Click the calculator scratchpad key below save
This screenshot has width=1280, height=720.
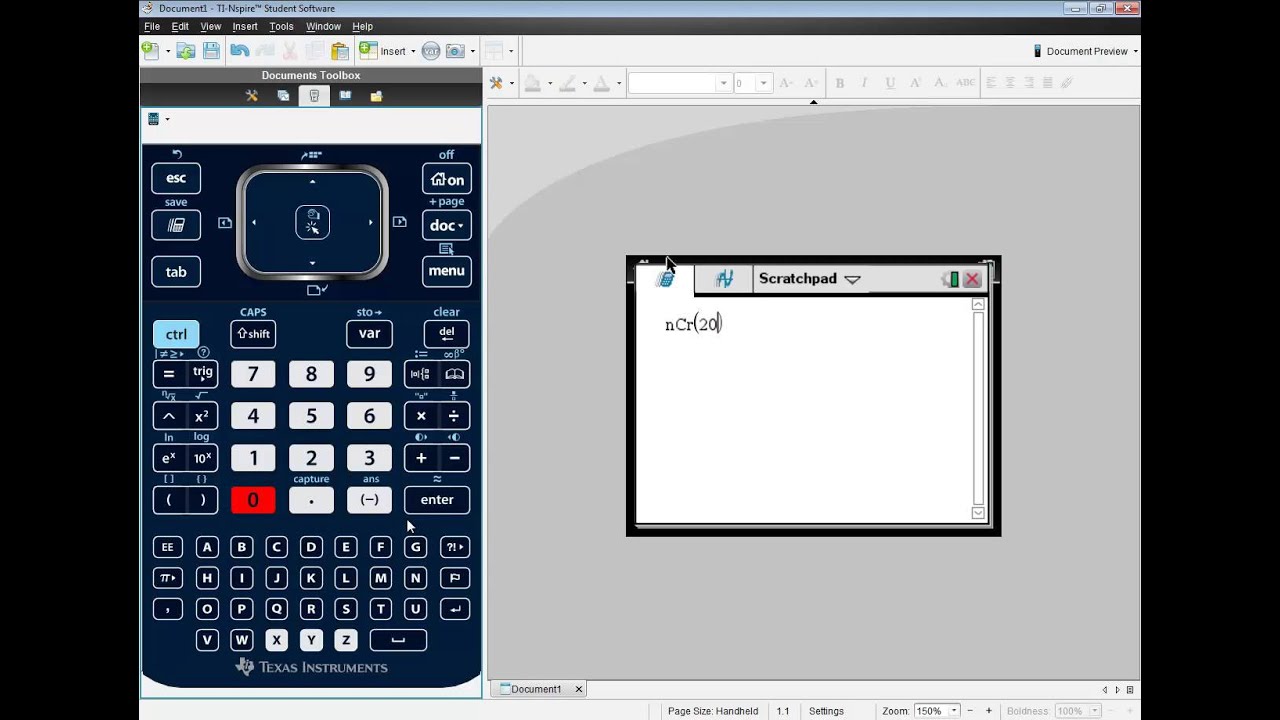(x=176, y=225)
